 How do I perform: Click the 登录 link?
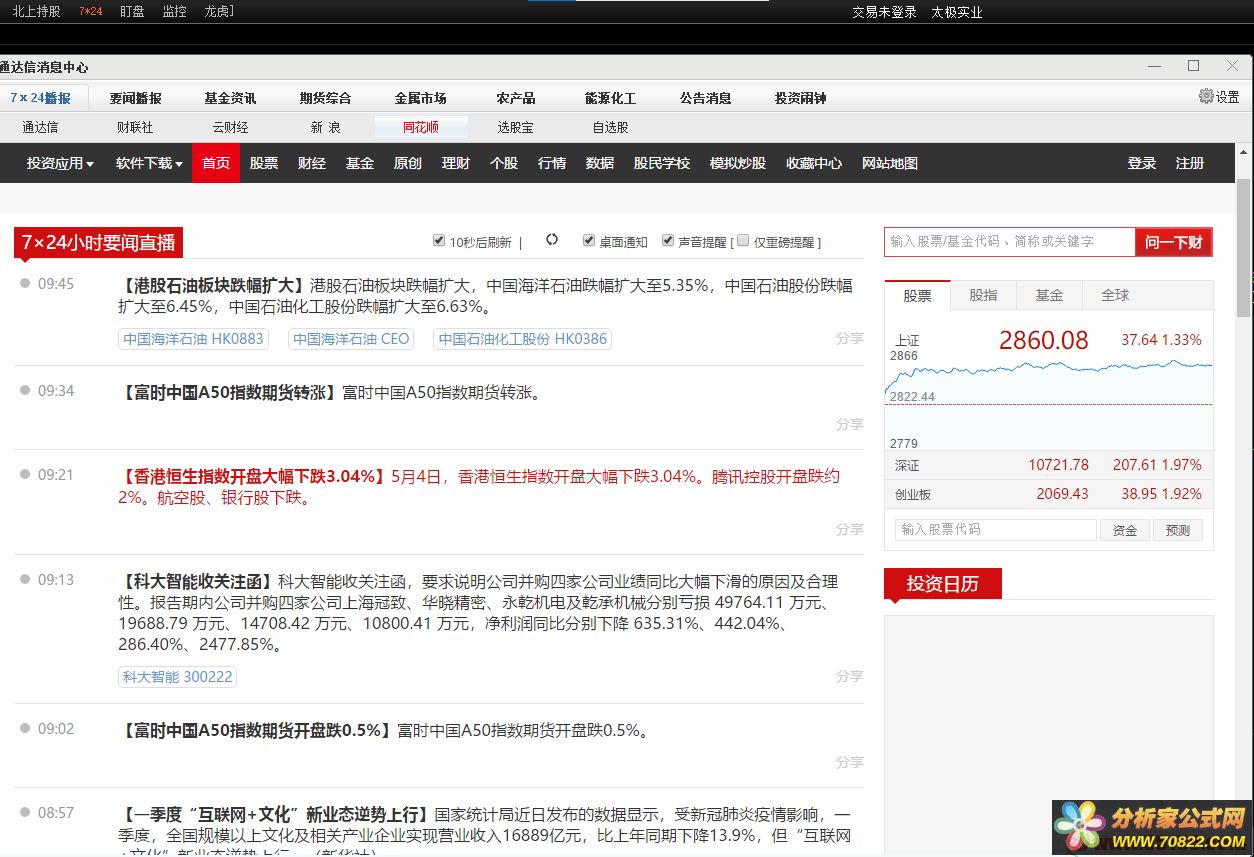click(x=1142, y=163)
